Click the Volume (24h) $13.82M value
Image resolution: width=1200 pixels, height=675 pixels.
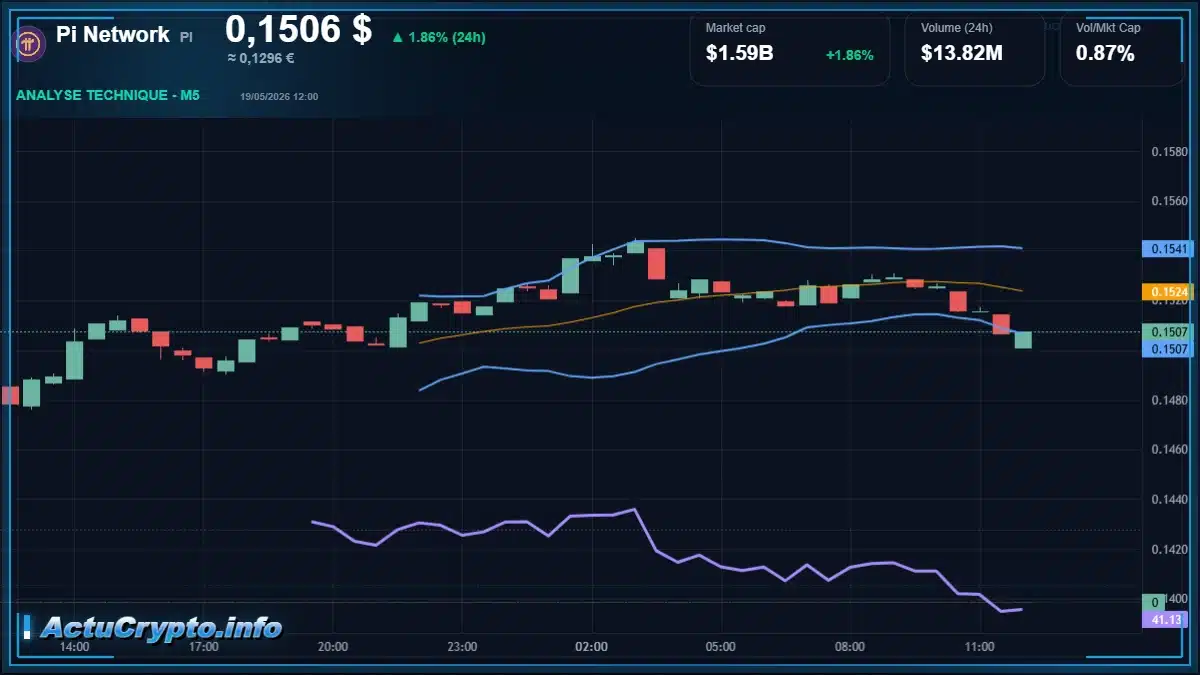pyautogui.click(x=962, y=53)
